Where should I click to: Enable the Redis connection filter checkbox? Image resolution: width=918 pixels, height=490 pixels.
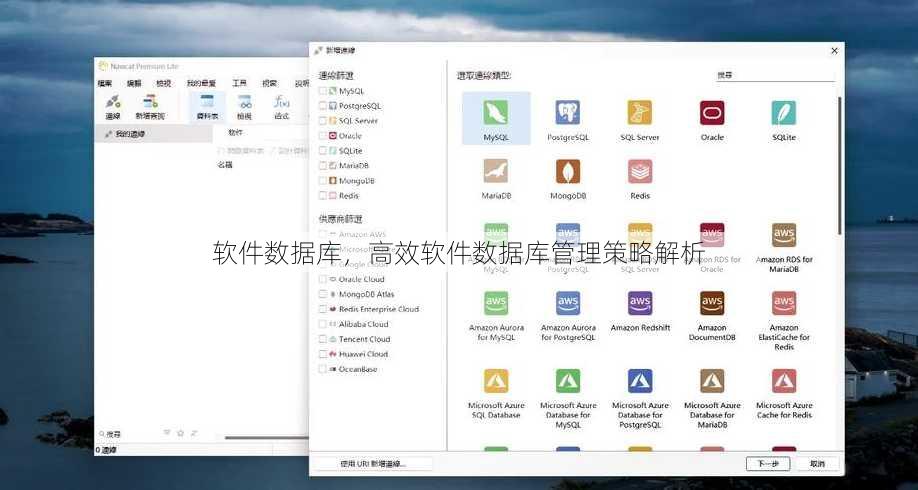(323, 196)
